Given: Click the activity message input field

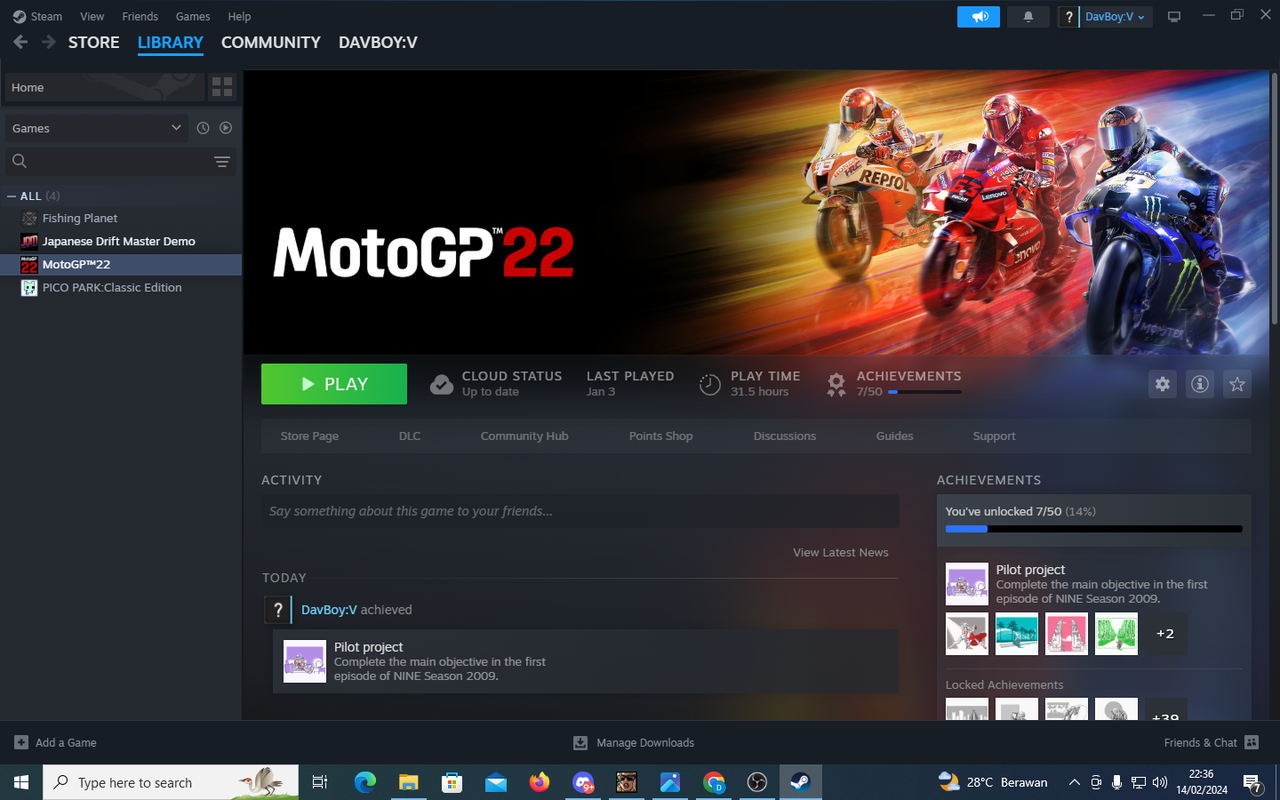Looking at the screenshot, I should pos(580,511).
